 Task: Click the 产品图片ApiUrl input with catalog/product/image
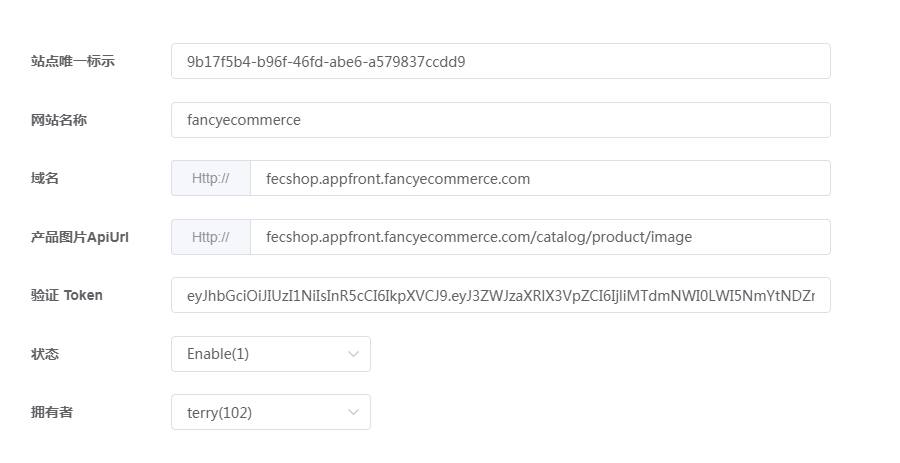tap(540, 237)
